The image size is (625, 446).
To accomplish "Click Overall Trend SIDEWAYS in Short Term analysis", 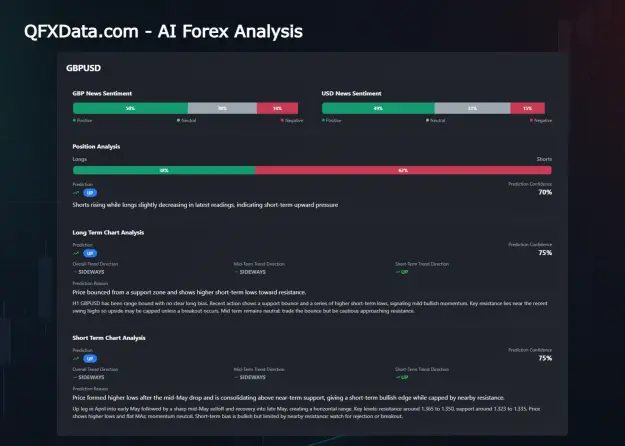I will (89, 377).
